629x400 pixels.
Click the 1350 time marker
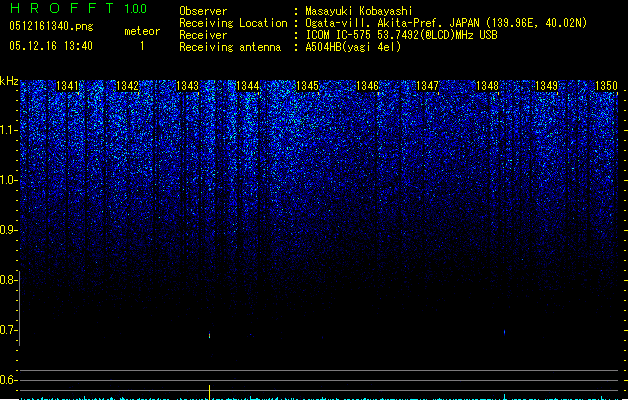(606, 86)
